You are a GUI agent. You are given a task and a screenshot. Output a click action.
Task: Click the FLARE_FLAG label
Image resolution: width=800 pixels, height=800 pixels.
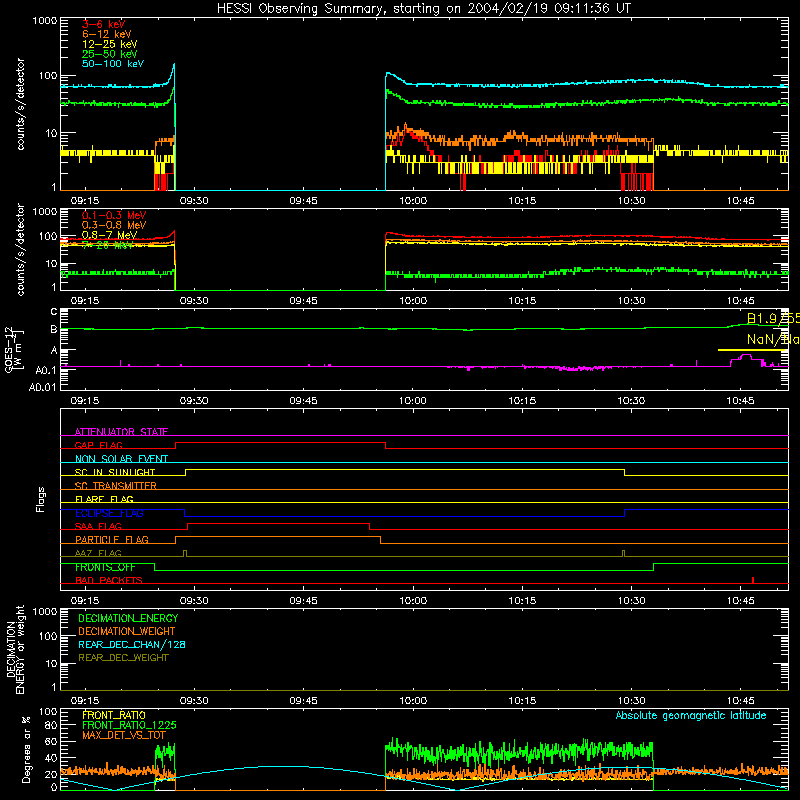(104, 499)
